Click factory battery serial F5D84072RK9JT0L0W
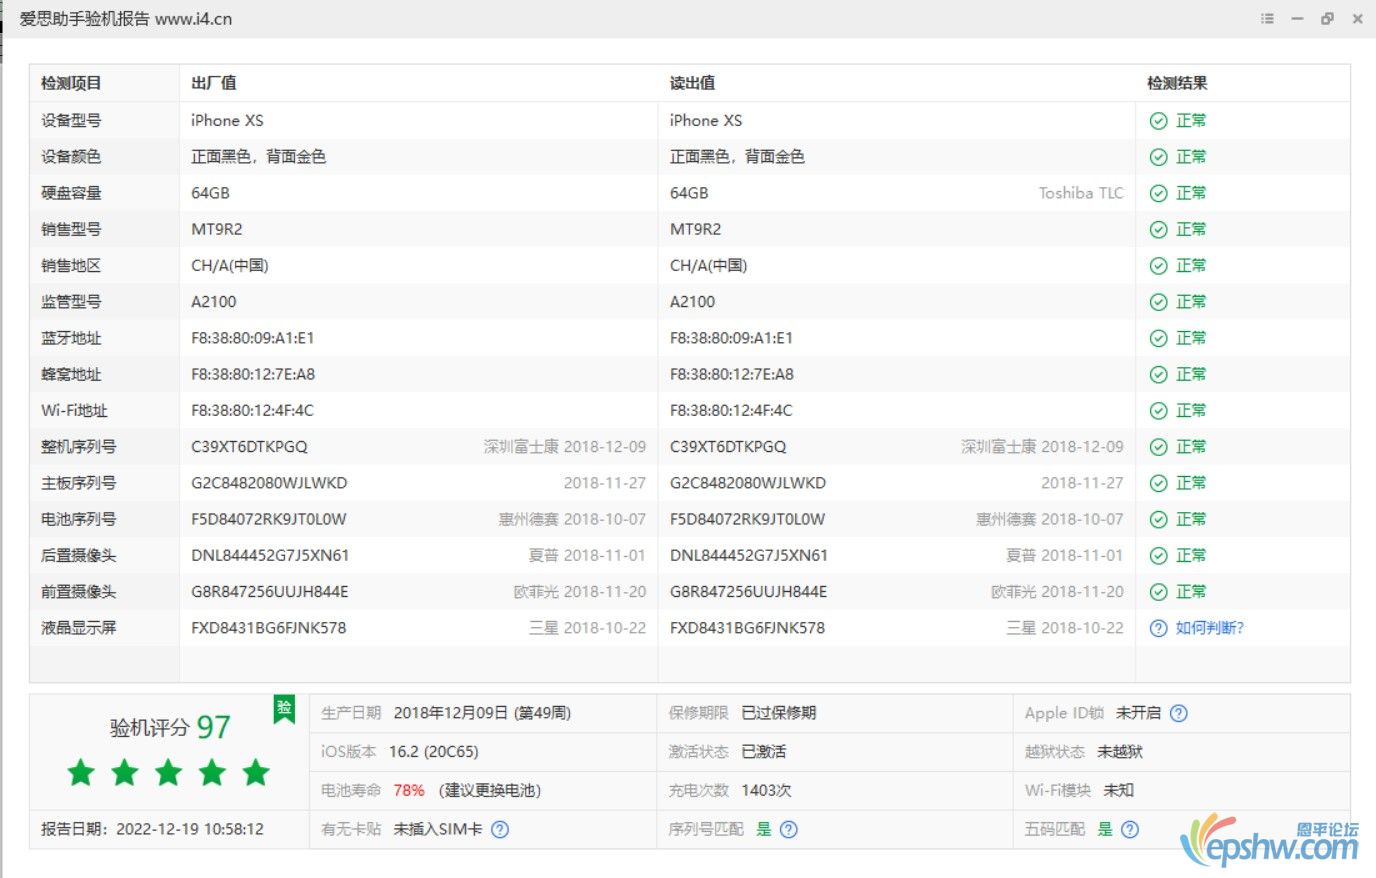This screenshot has height=878, width=1376. tap(269, 520)
